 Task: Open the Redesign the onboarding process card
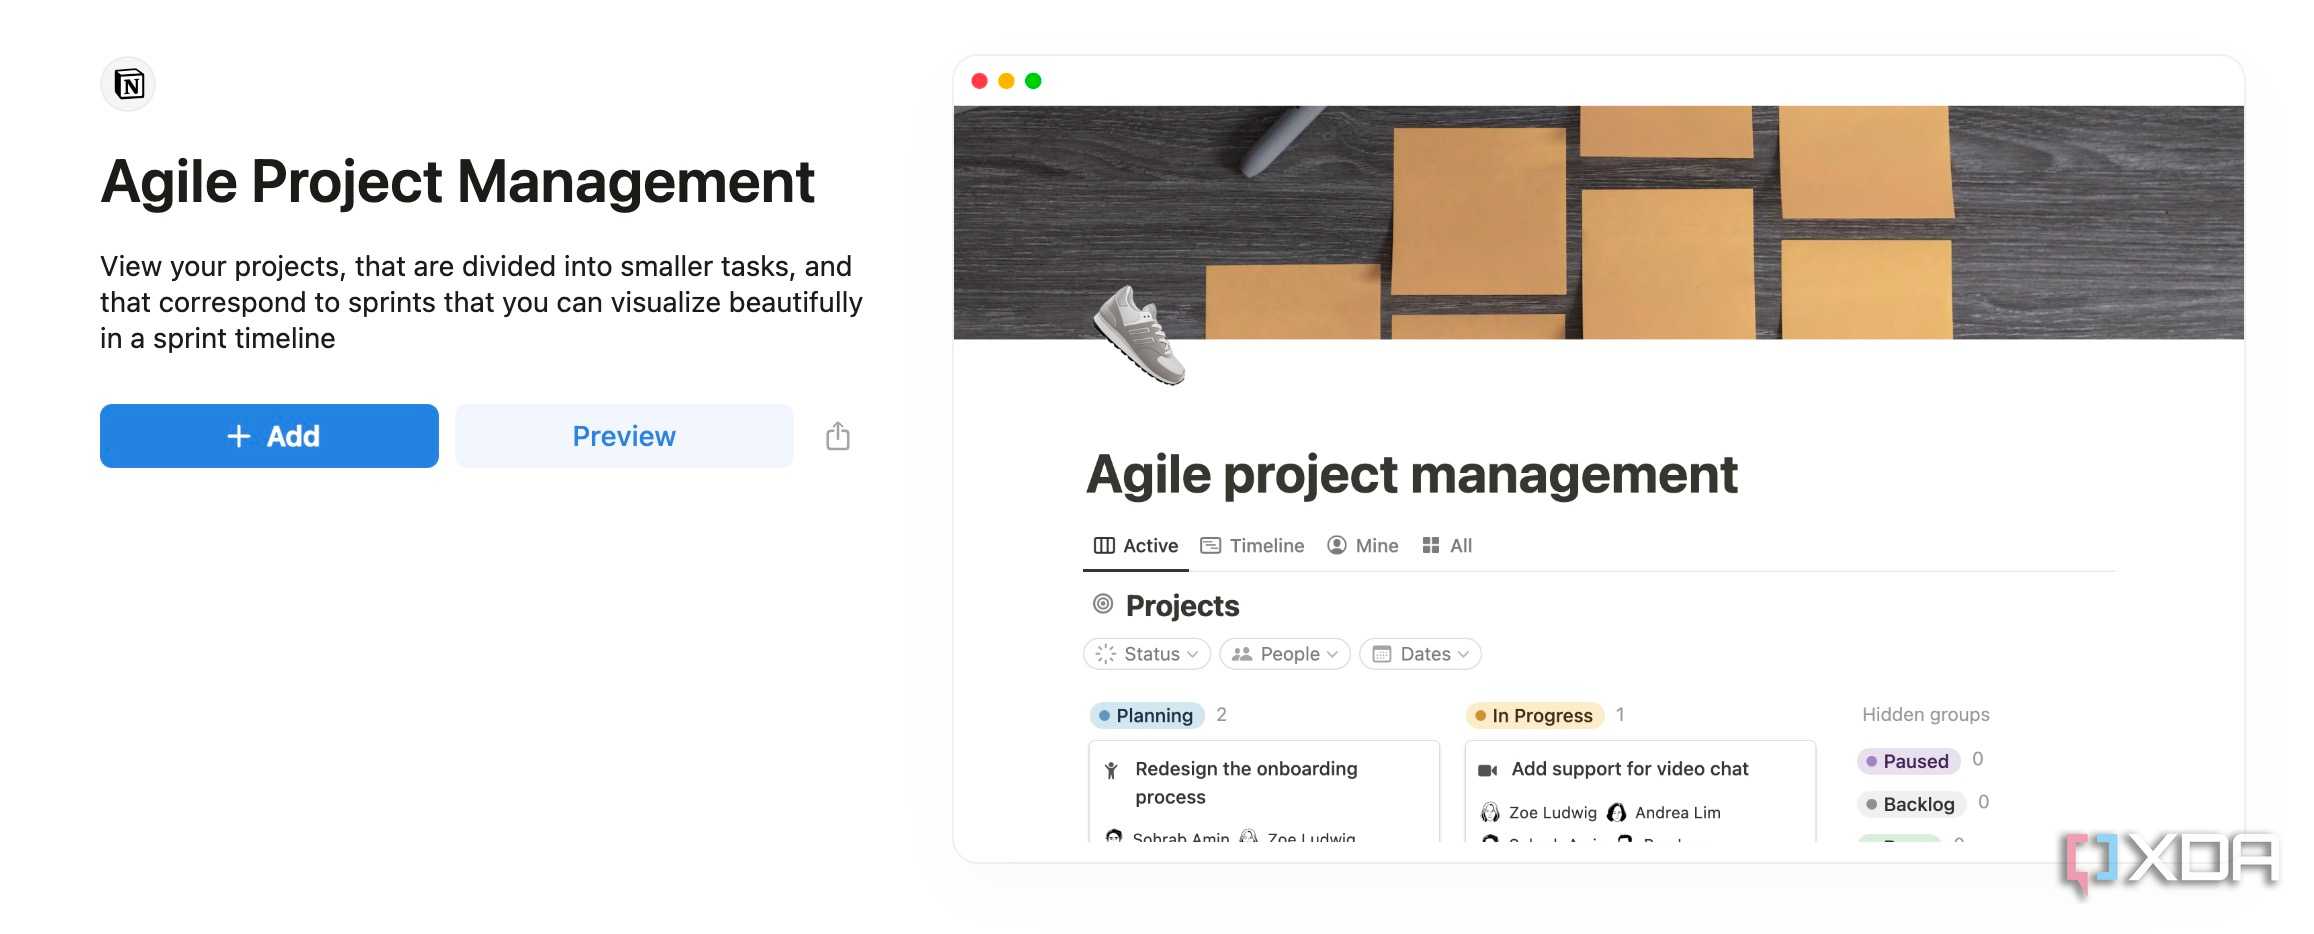(1264, 791)
